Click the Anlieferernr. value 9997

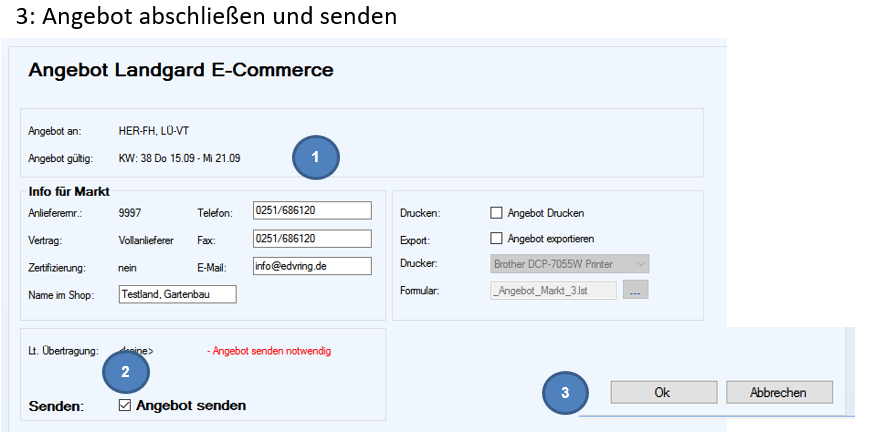[130, 213]
